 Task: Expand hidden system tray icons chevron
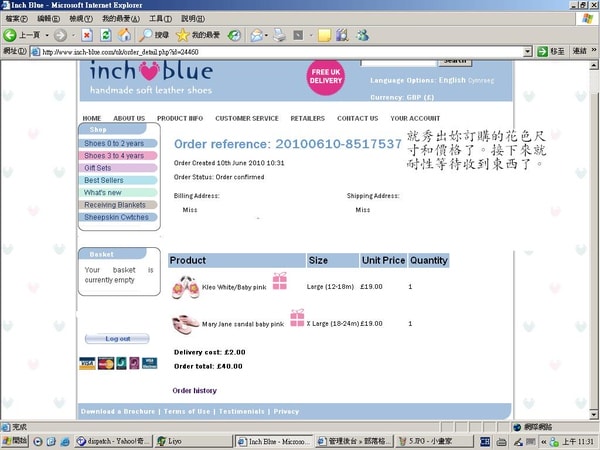pos(543,442)
